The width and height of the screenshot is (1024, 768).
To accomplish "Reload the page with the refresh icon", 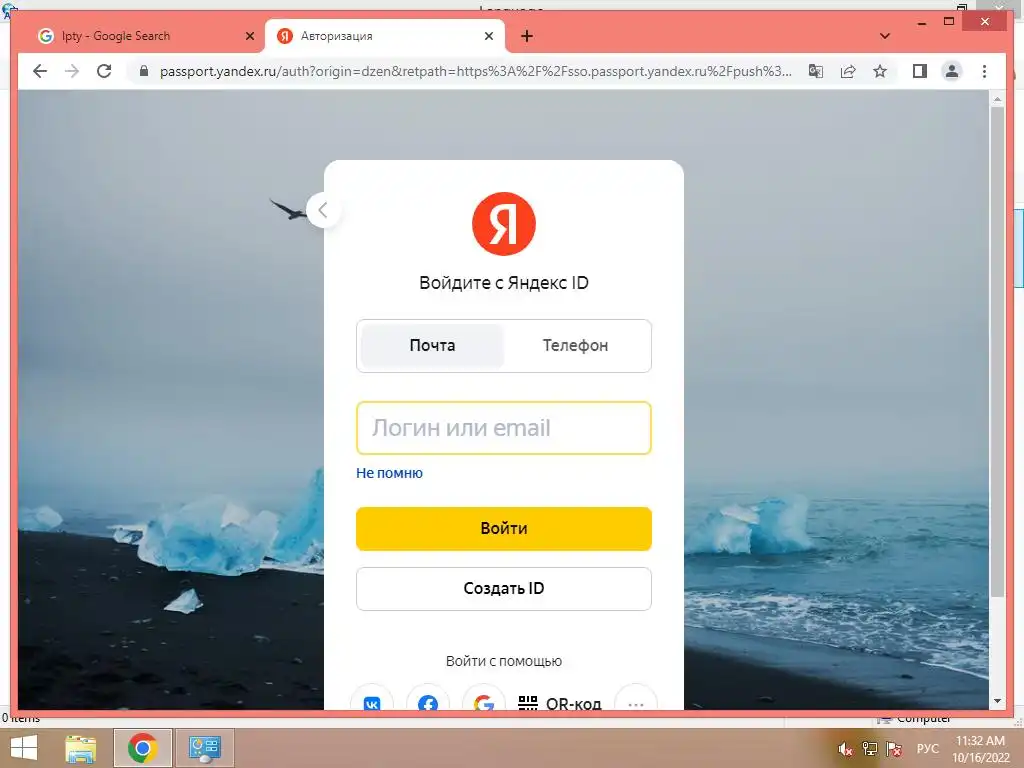I will click(104, 71).
